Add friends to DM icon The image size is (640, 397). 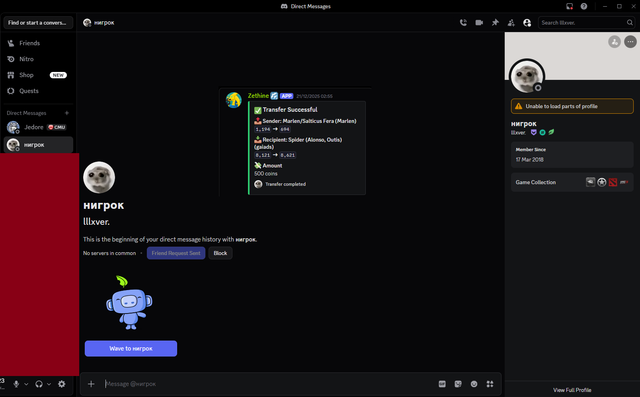click(x=511, y=23)
